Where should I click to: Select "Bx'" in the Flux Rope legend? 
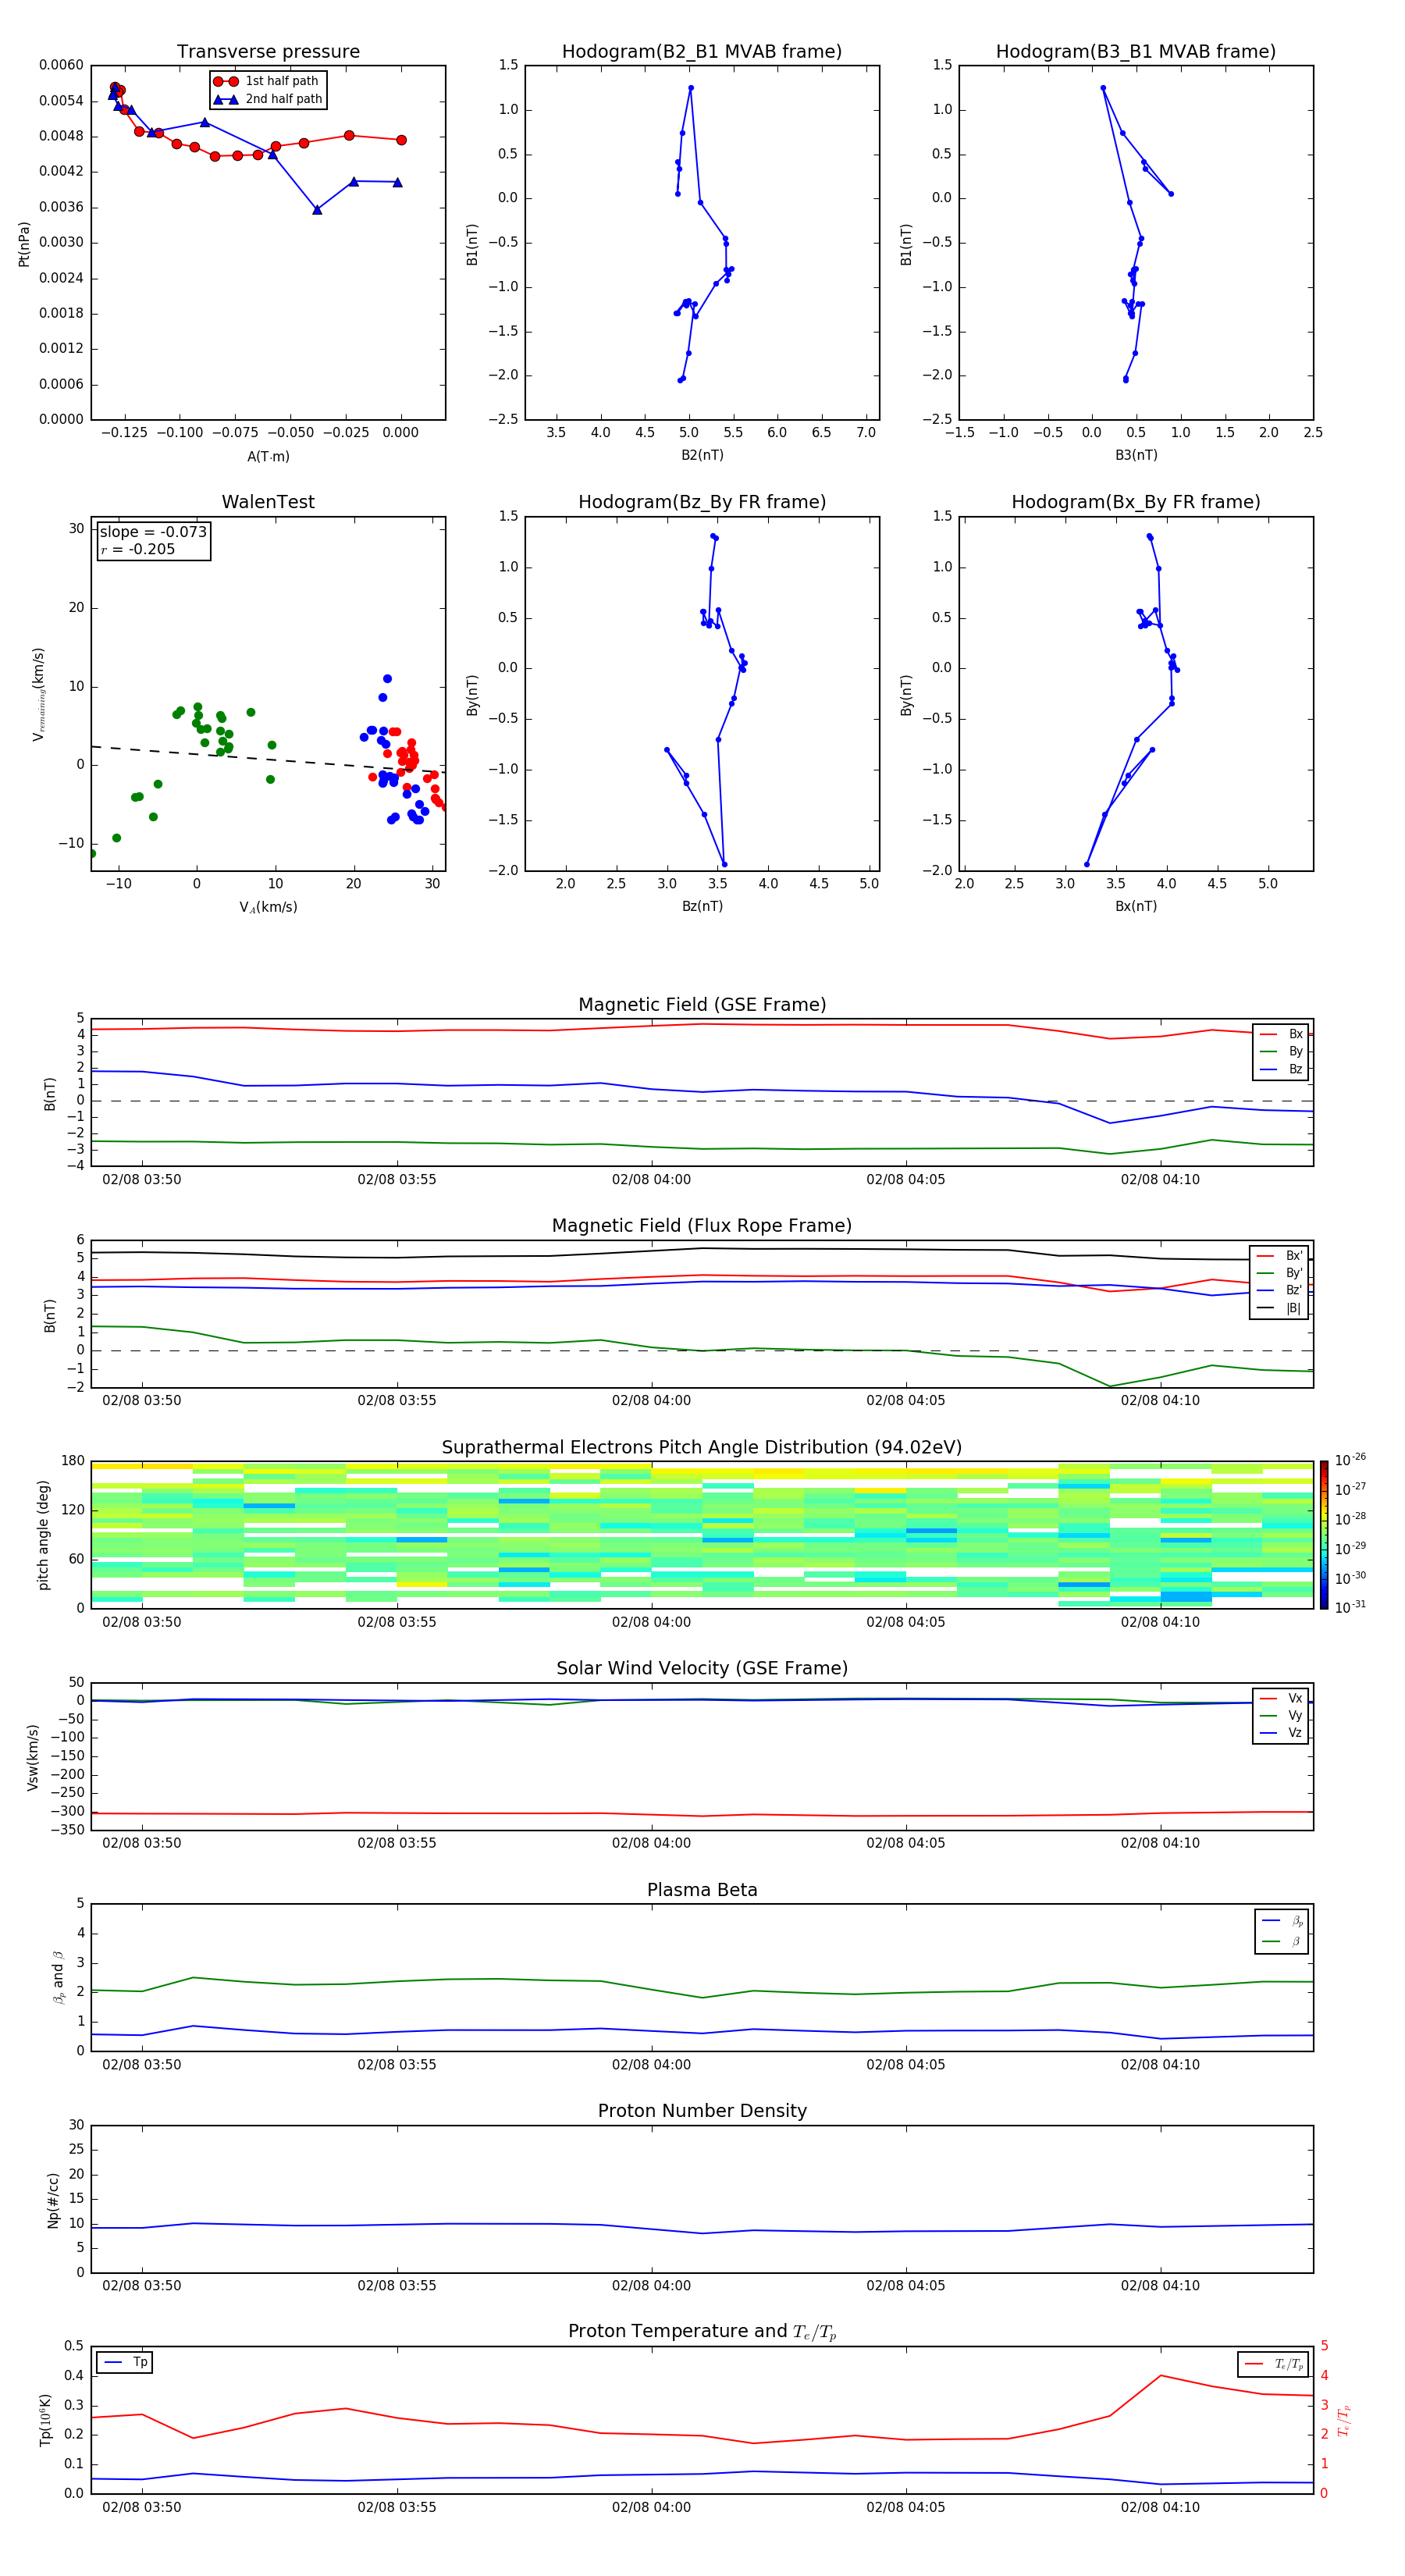pos(1280,1256)
